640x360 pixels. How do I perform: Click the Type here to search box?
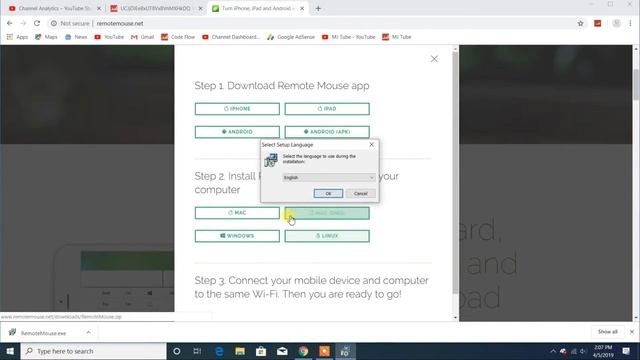[x=93, y=351]
